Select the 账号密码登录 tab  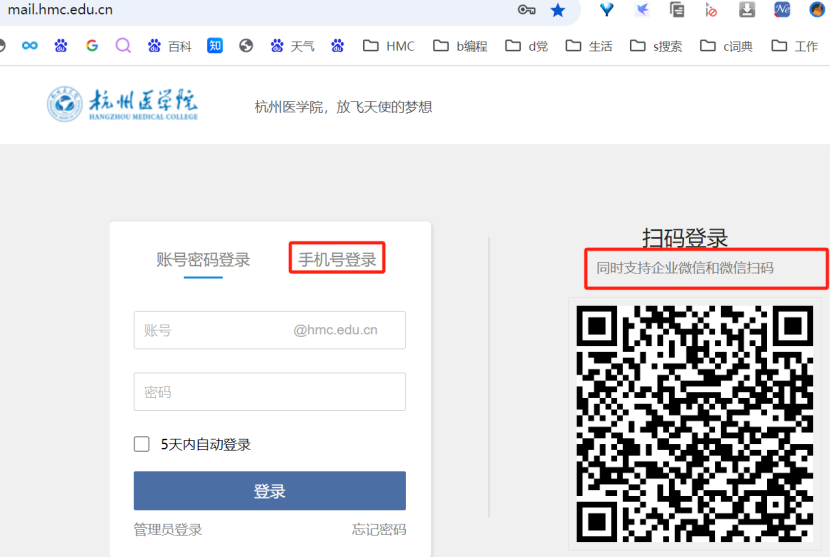click(203, 260)
